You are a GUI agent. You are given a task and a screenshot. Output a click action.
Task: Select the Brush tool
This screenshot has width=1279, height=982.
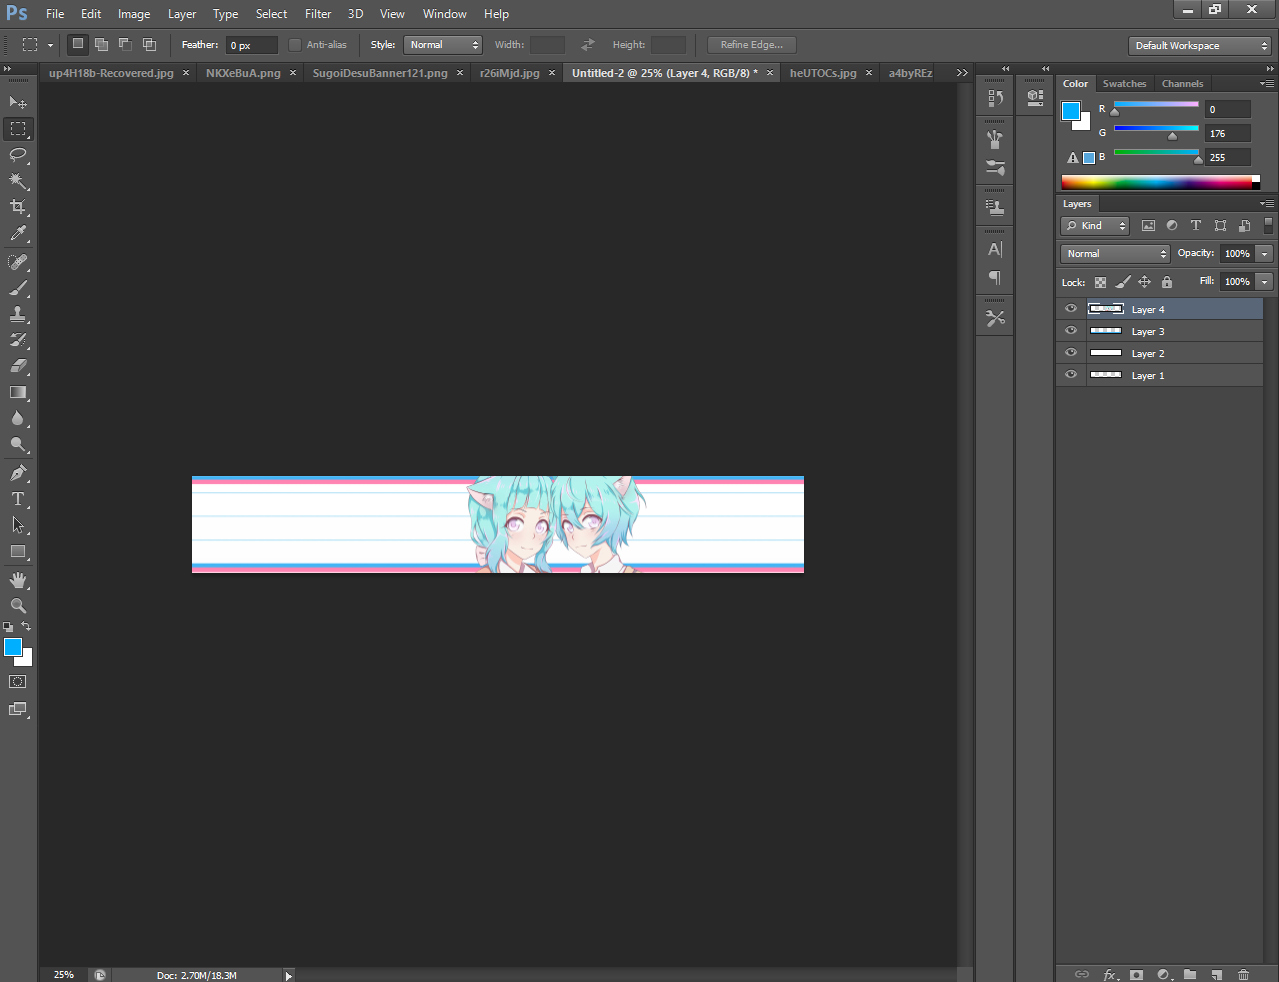pos(18,288)
